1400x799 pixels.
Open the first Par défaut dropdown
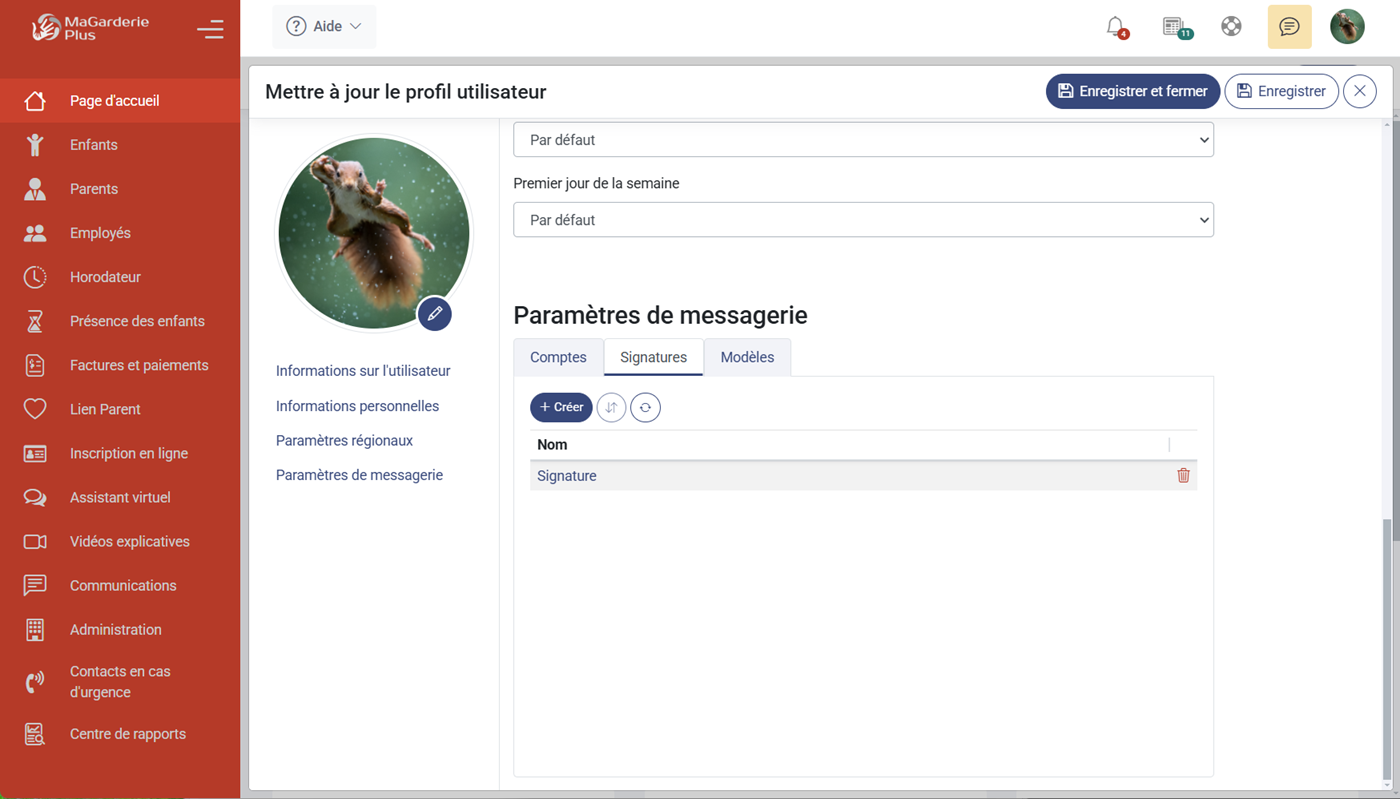[x=863, y=140]
